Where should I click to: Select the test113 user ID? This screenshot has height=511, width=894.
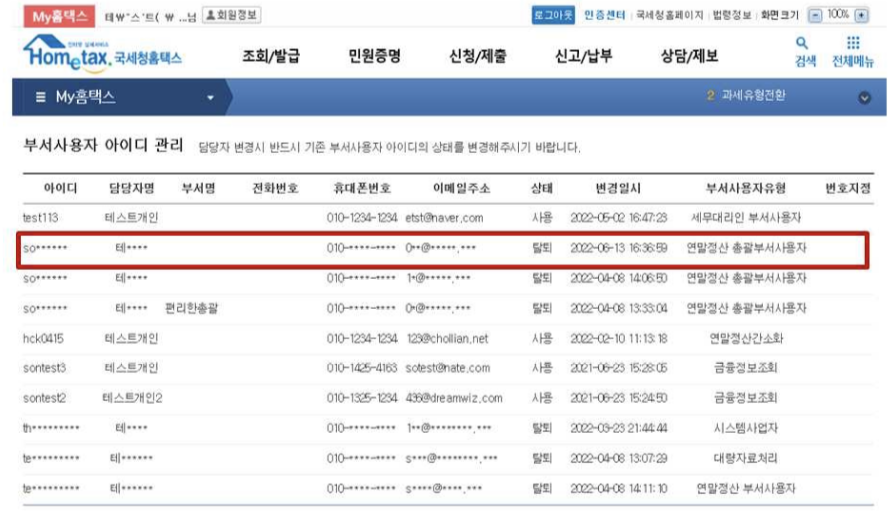pos(40,218)
